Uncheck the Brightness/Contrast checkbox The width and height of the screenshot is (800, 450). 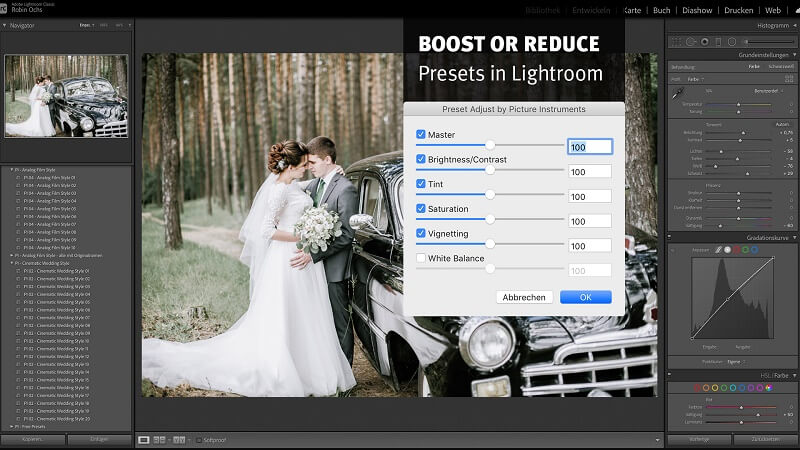tap(420, 159)
